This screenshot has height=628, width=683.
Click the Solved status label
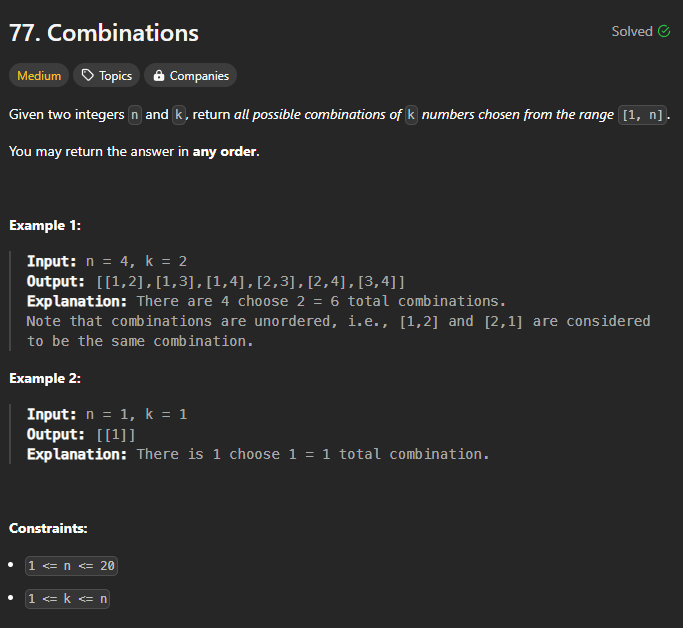[x=632, y=31]
